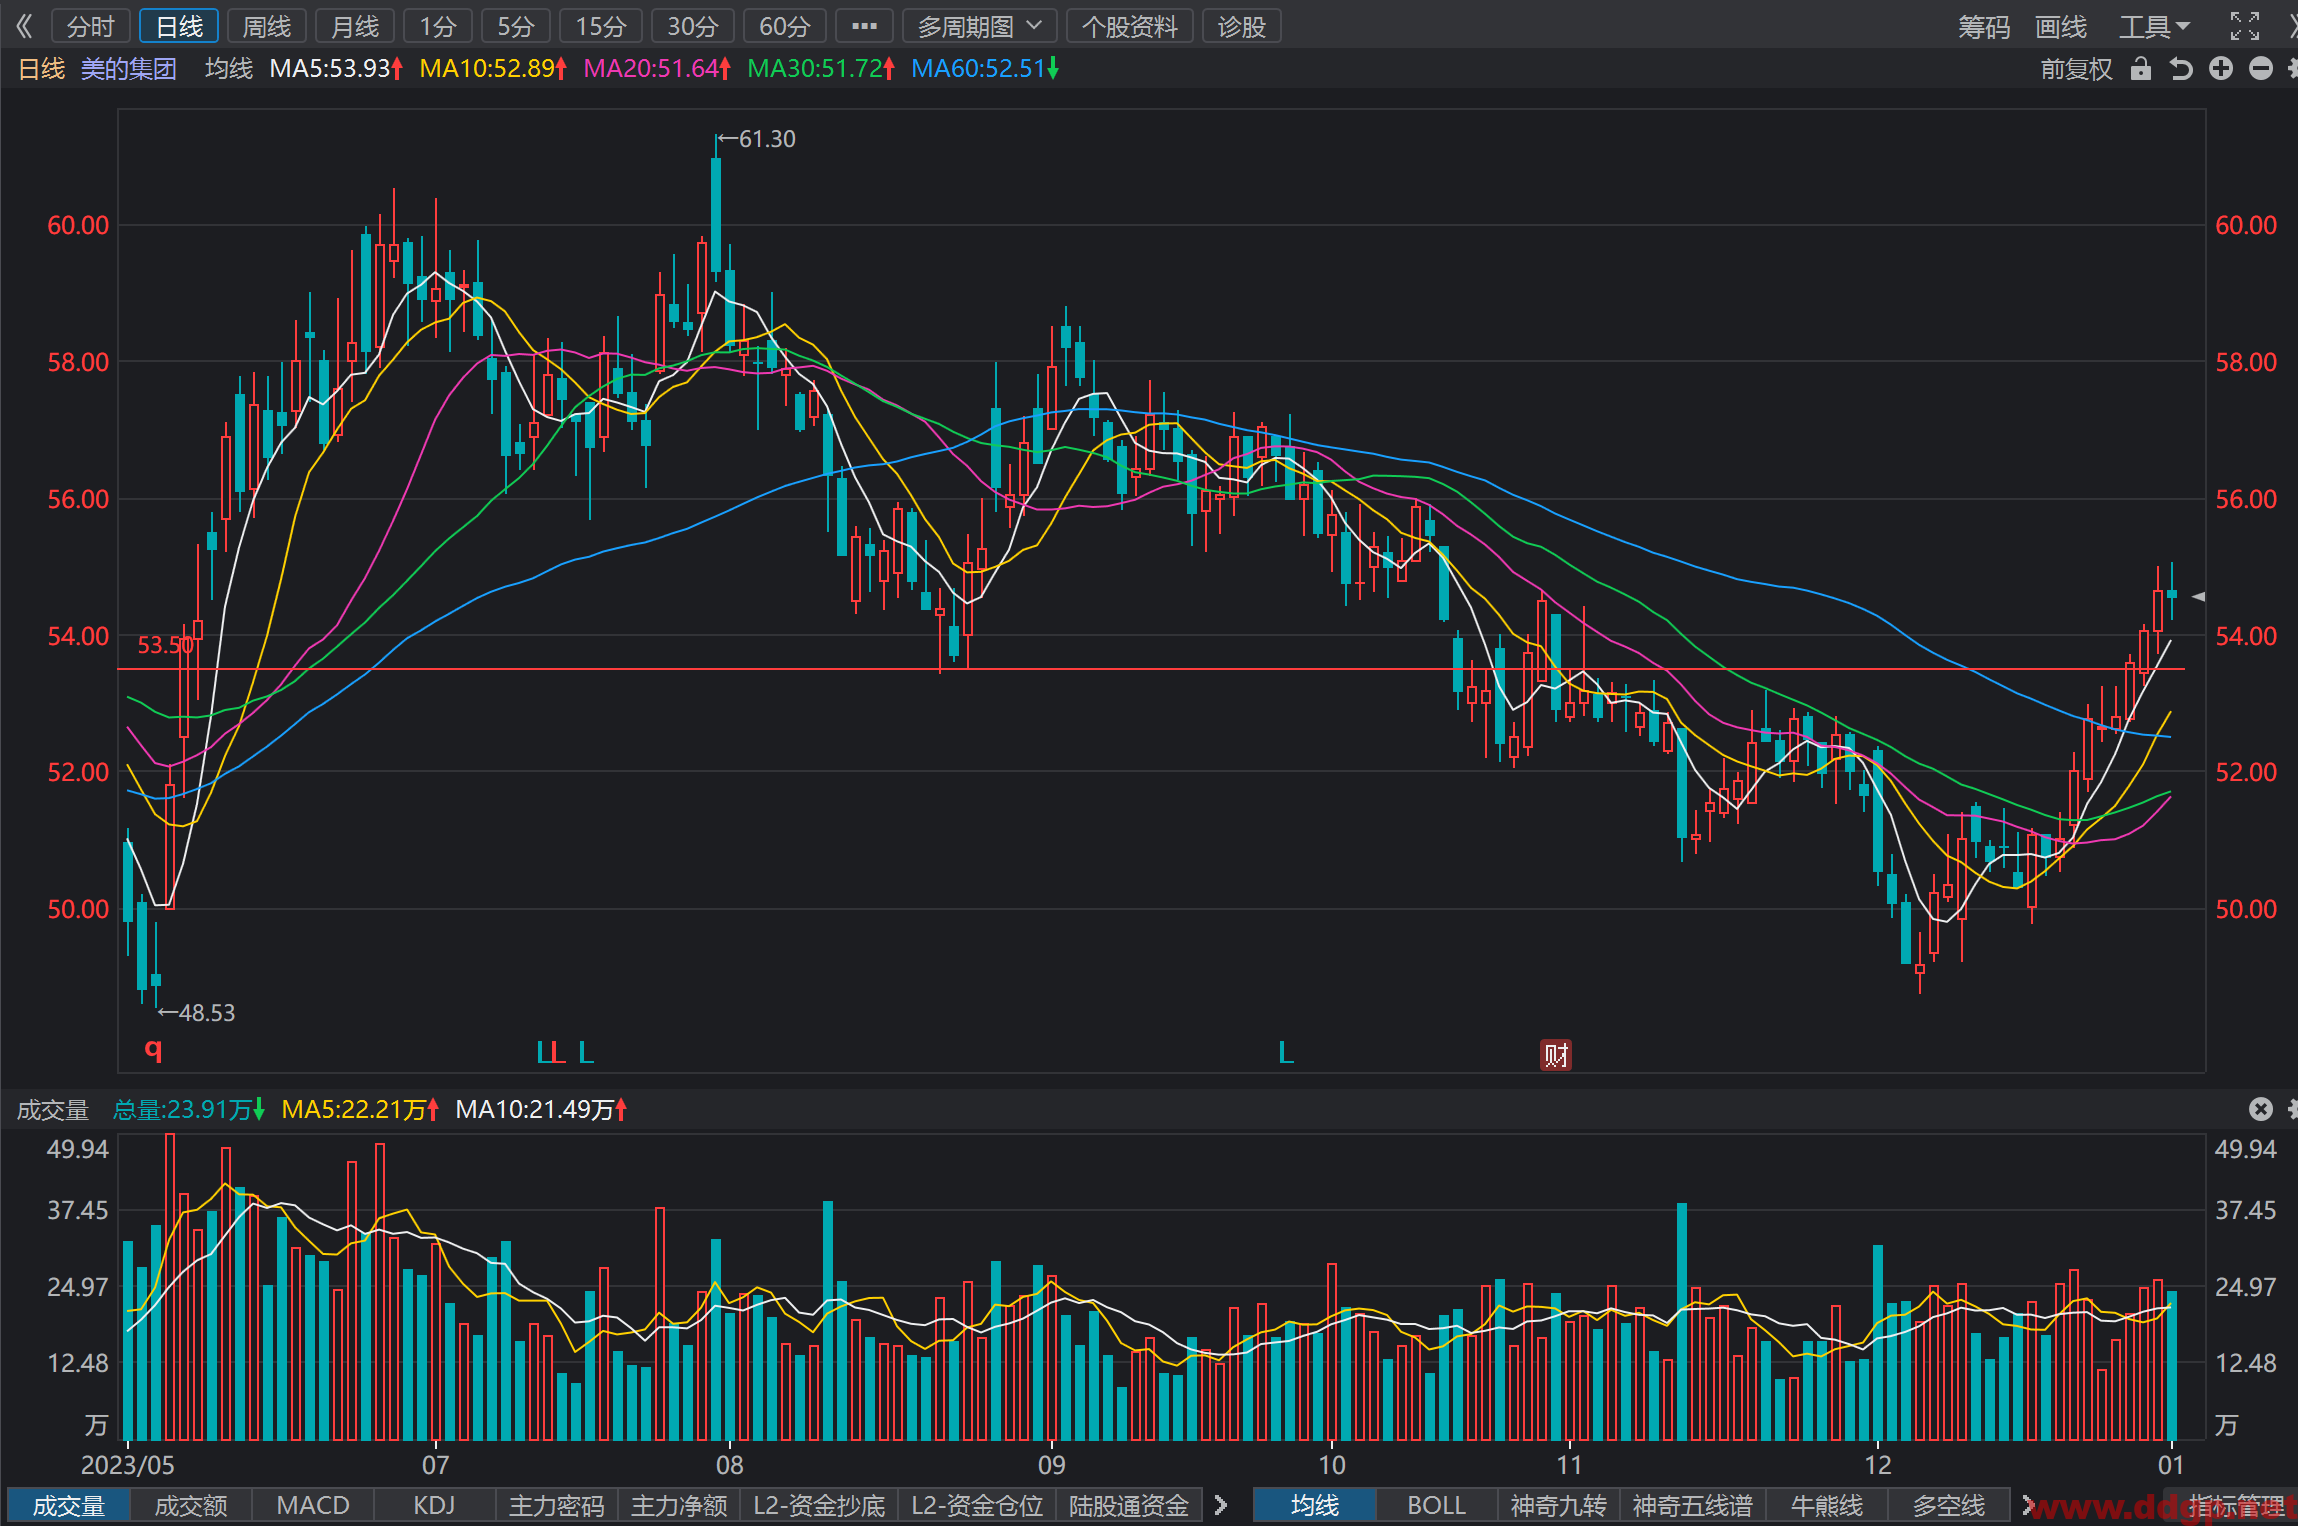Zoom out with the minus circle icon
Image resolution: width=2298 pixels, height=1526 pixels.
pyautogui.click(x=2261, y=68)
